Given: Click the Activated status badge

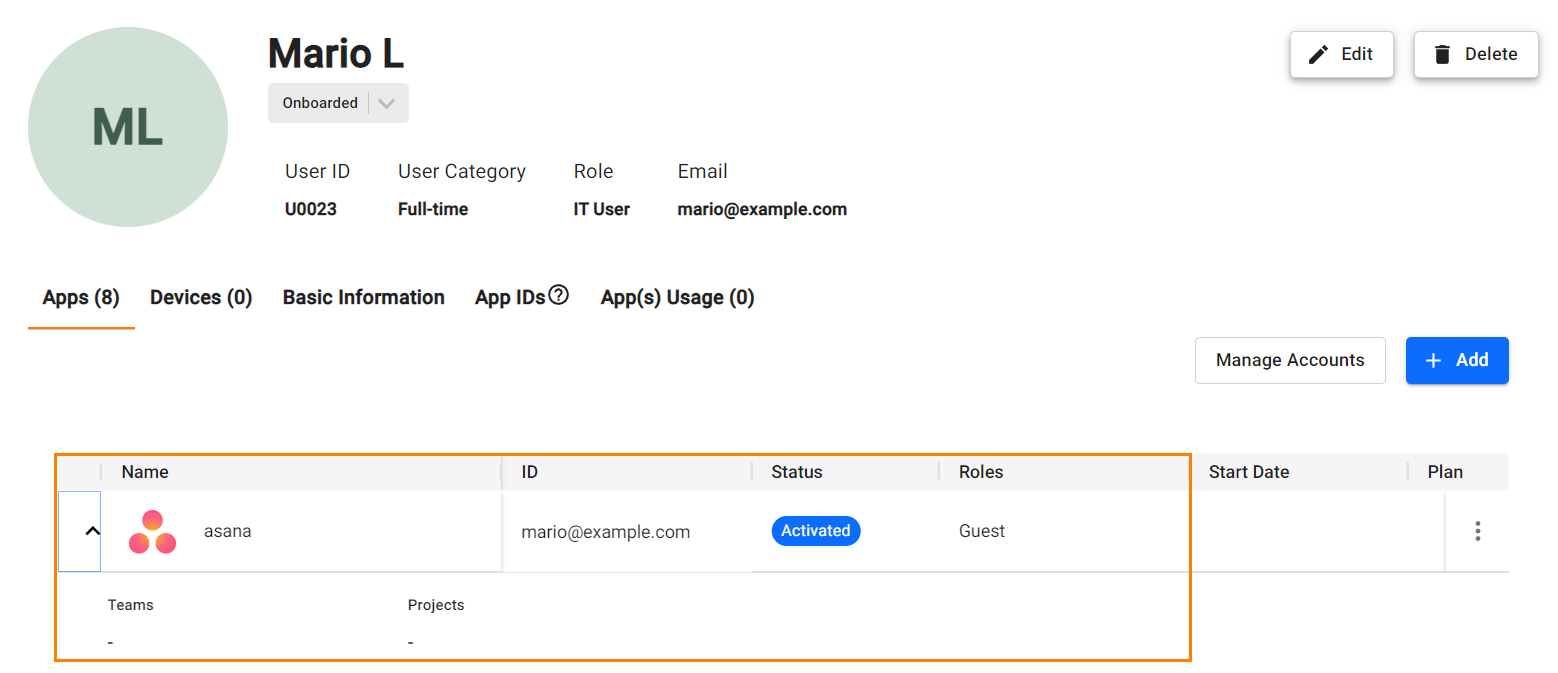Looking at the screenshot, I should (816, 531).
